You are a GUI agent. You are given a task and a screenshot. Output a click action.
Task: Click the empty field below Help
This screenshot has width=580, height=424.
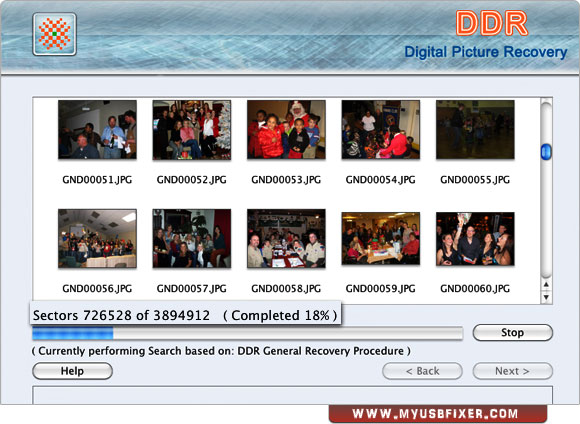click(293, 395)
